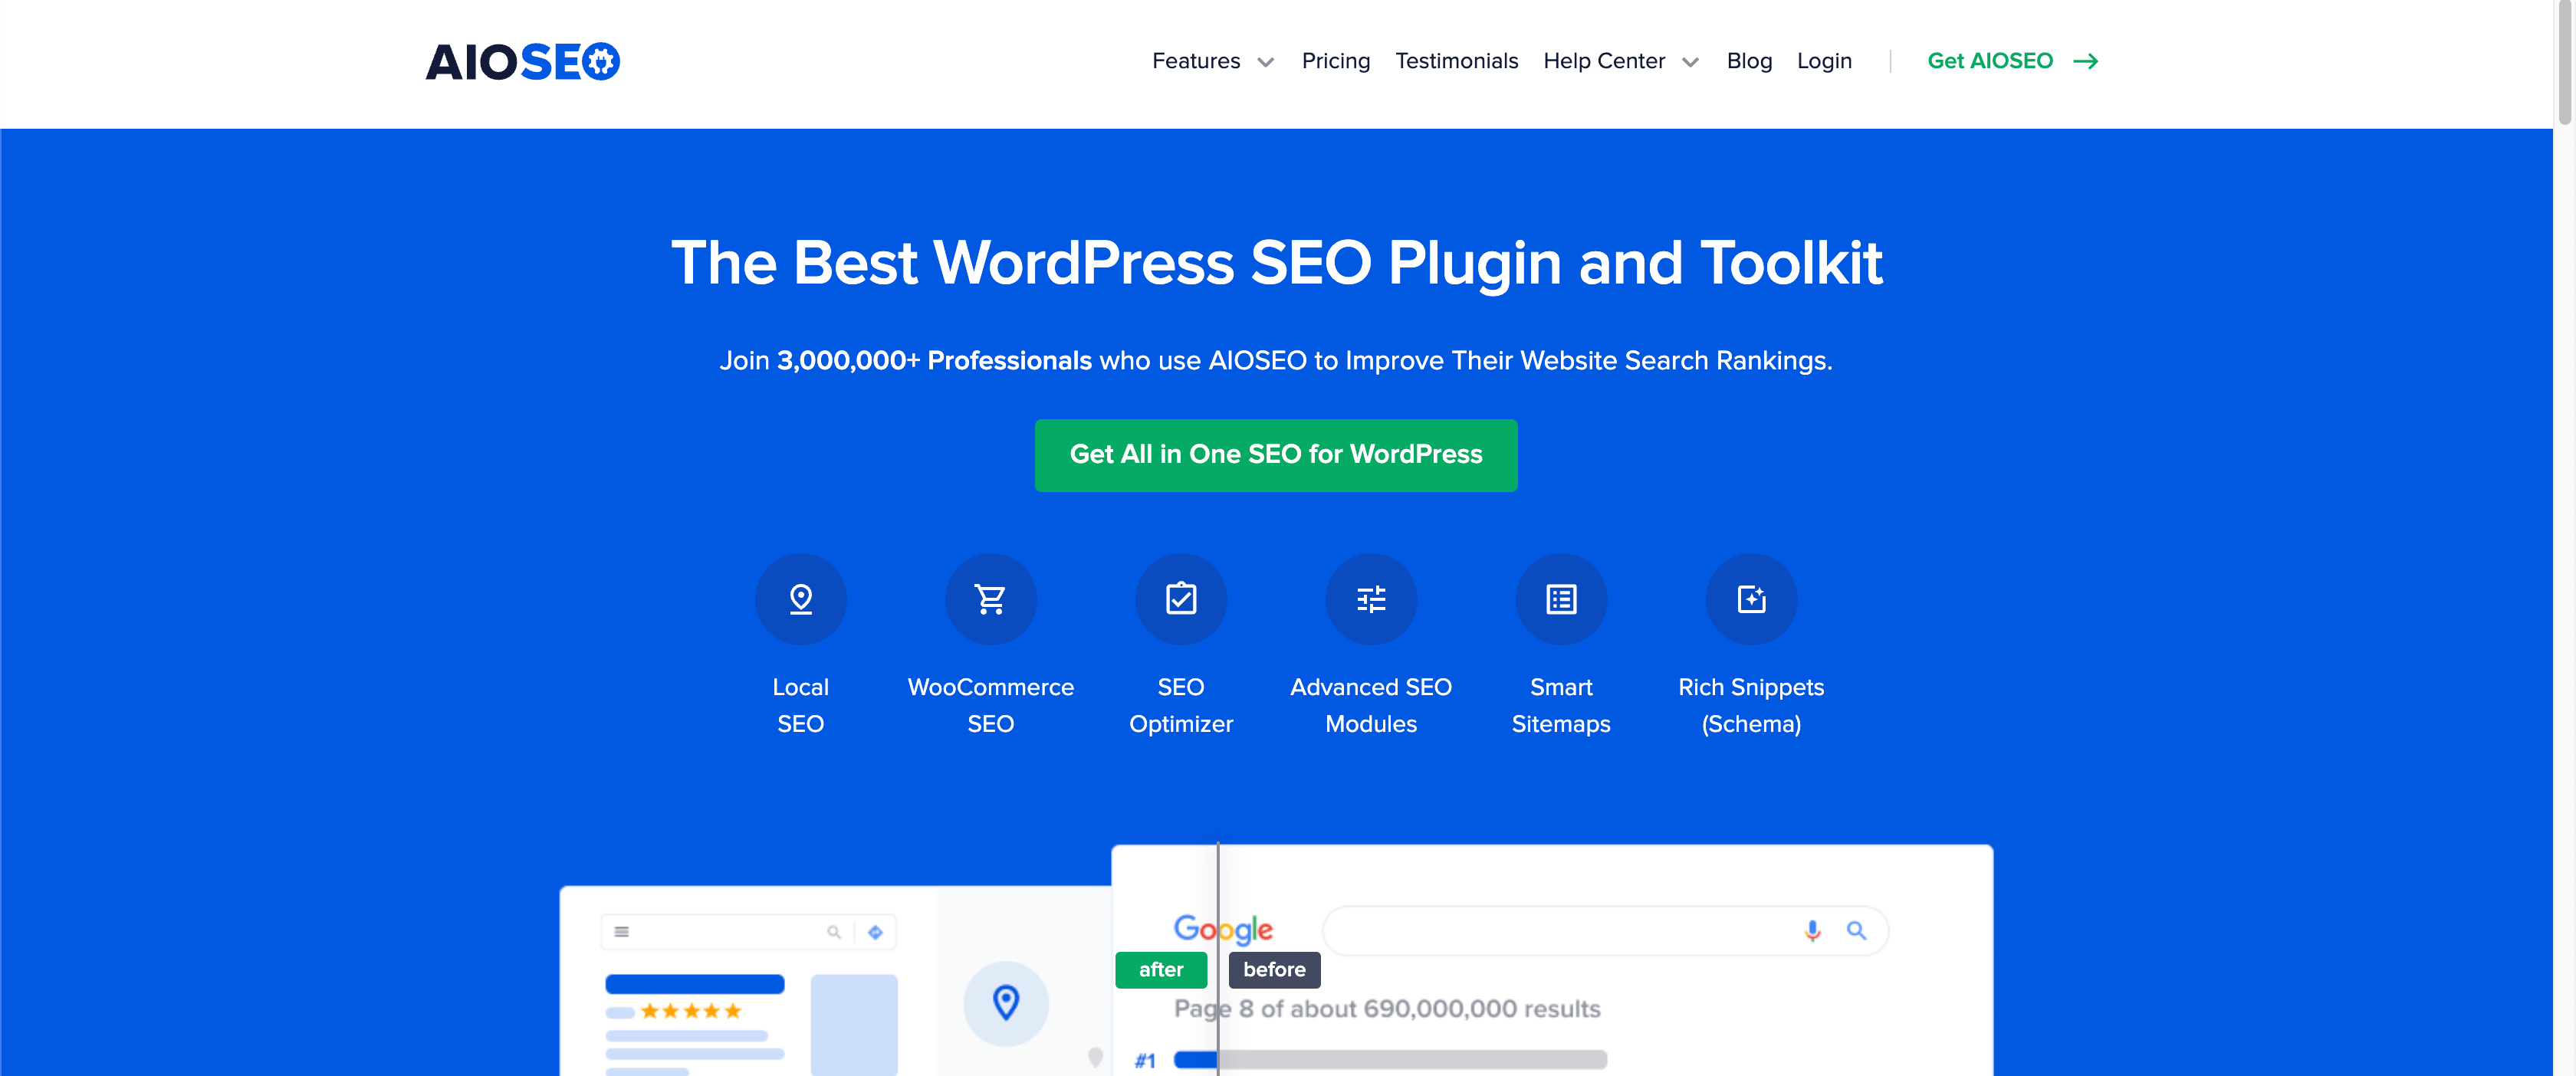The height and width of the screenshot is (1076, 2576).
Task: Click the Rich Snippets Schema icon
Action: coord(1750,598)
